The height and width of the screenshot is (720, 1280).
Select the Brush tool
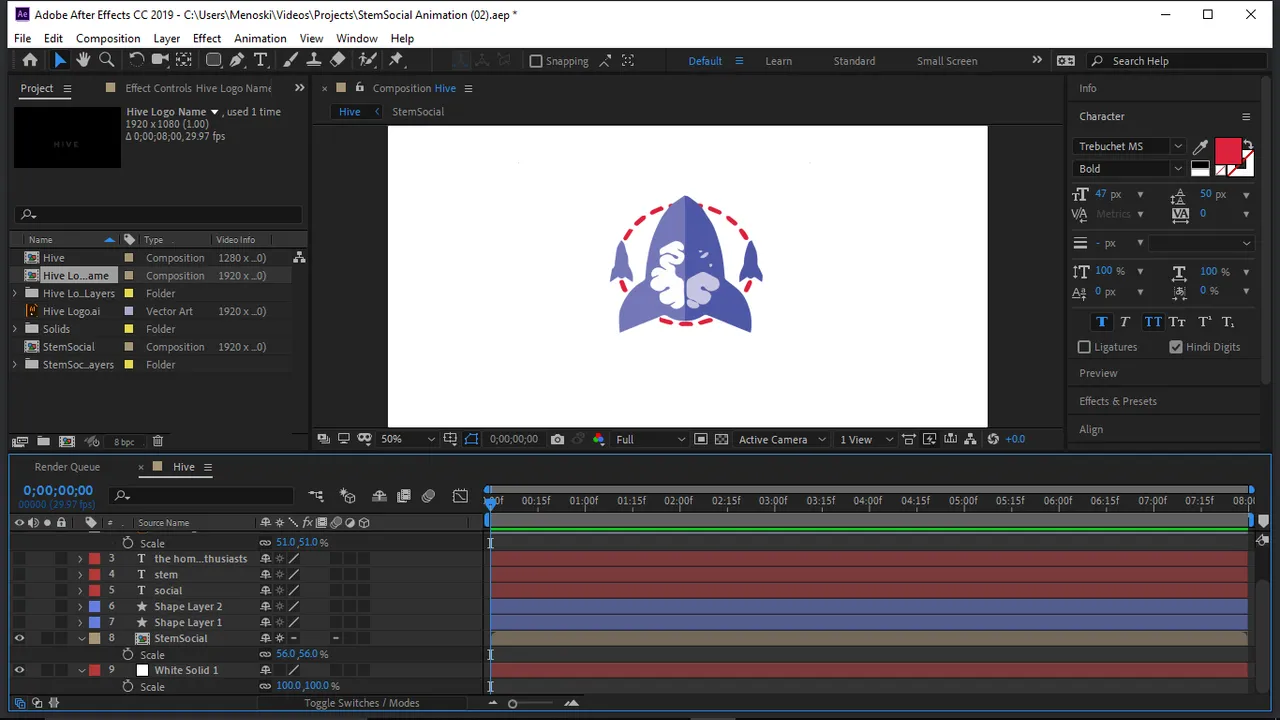(x=290, y=60)
